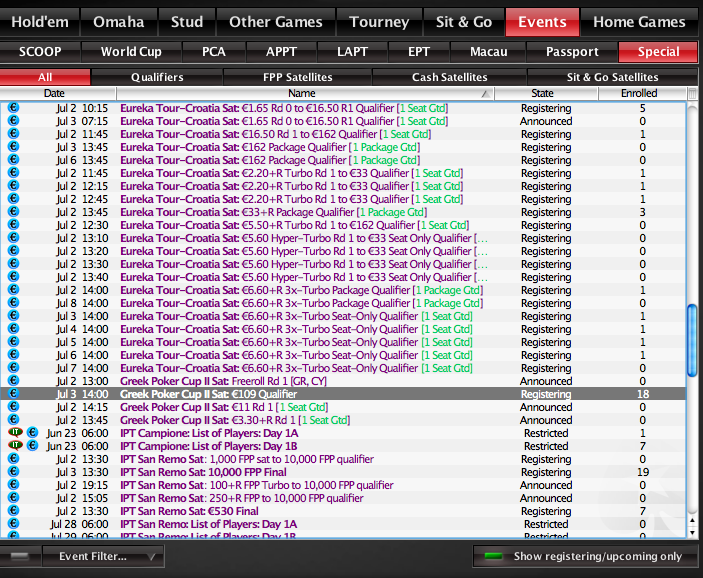Viewport: 703px width, 578px height.
Task: Go to the Tourney tab
Action: pos(379,22)
